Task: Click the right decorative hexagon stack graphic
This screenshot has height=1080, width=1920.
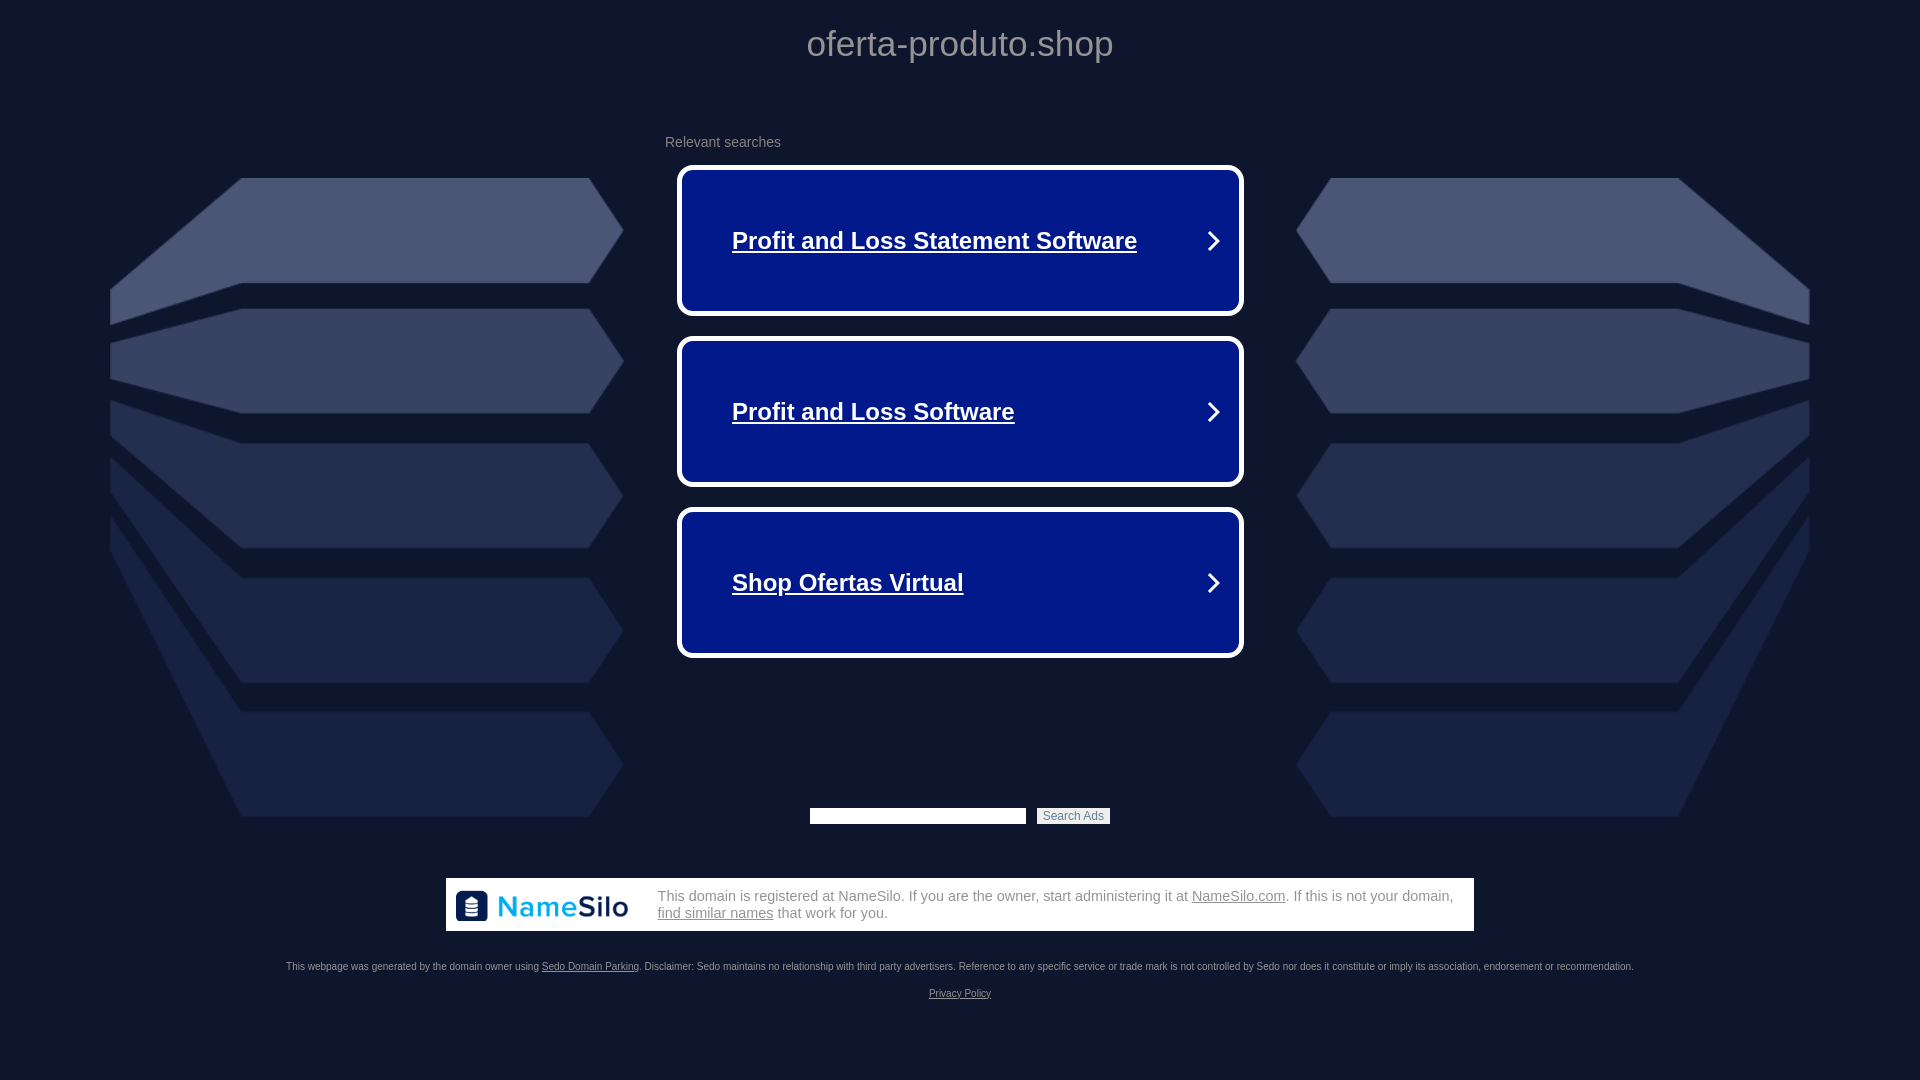Action: [1552, 497]
